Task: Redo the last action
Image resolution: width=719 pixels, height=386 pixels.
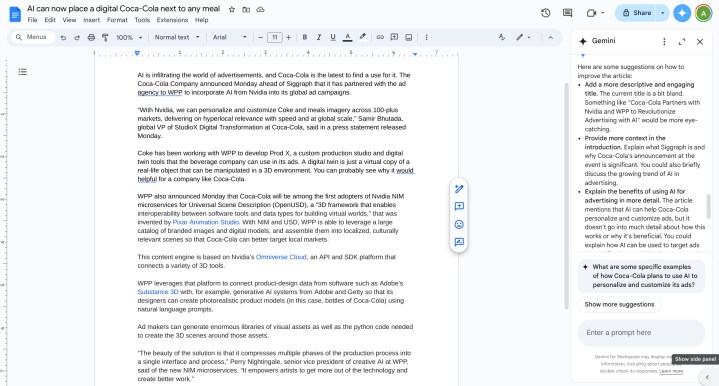Action: [x=77, y=37]
